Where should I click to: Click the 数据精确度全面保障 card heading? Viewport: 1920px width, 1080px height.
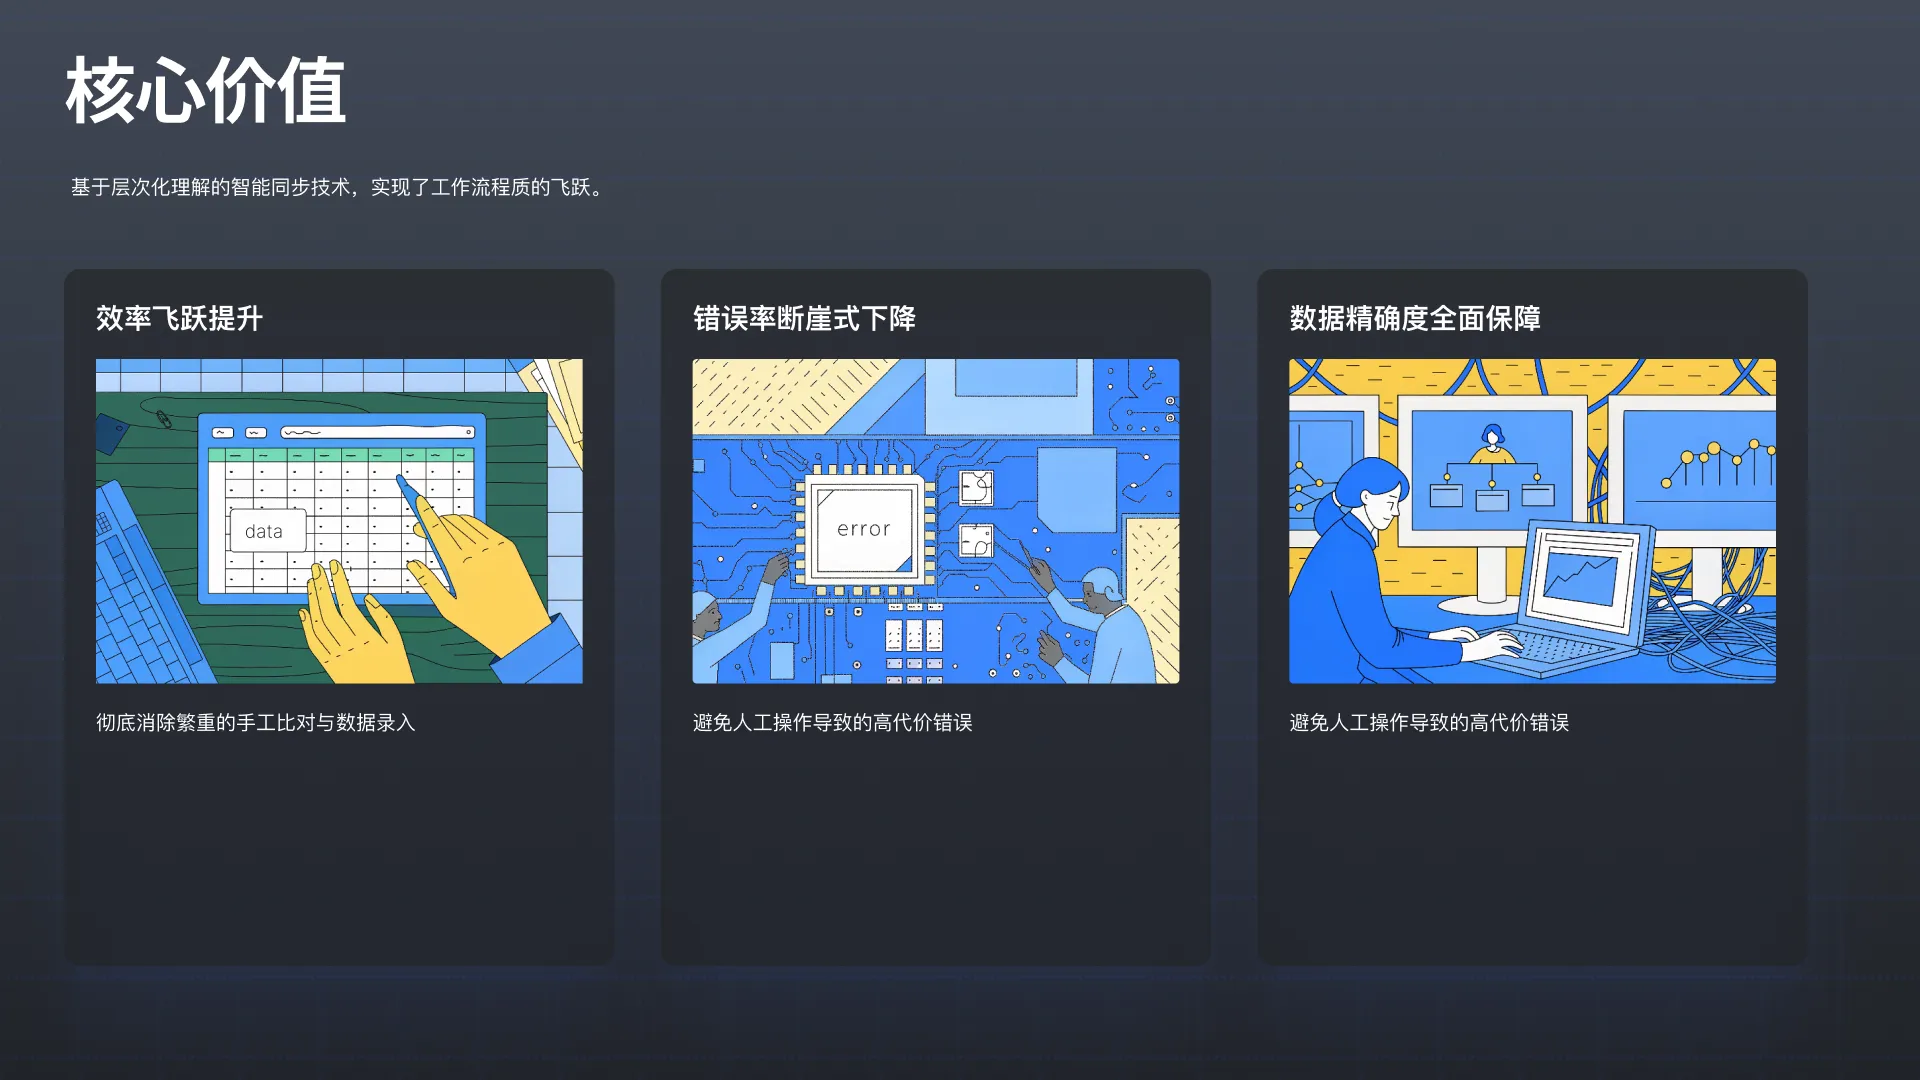tap(1414, 318)
